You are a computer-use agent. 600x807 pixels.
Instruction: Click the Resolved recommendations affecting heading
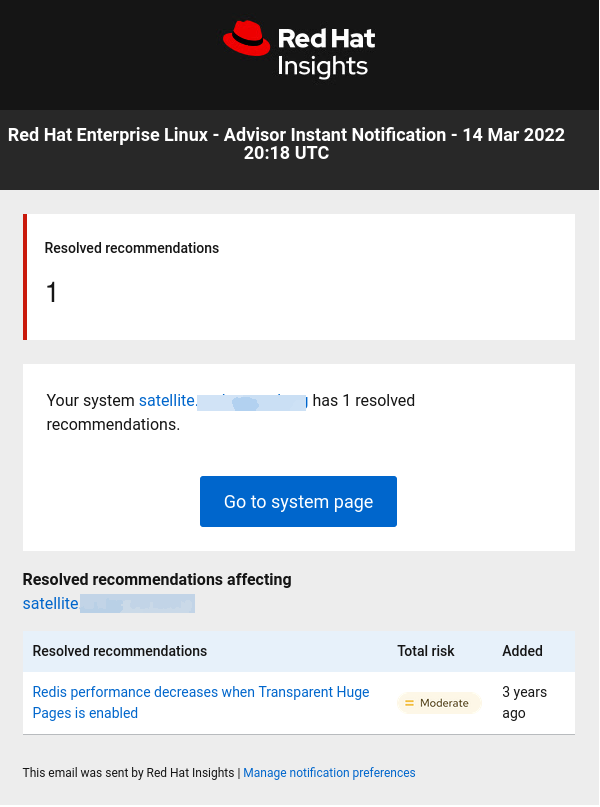pyautogui.click(x=157, y=579)
